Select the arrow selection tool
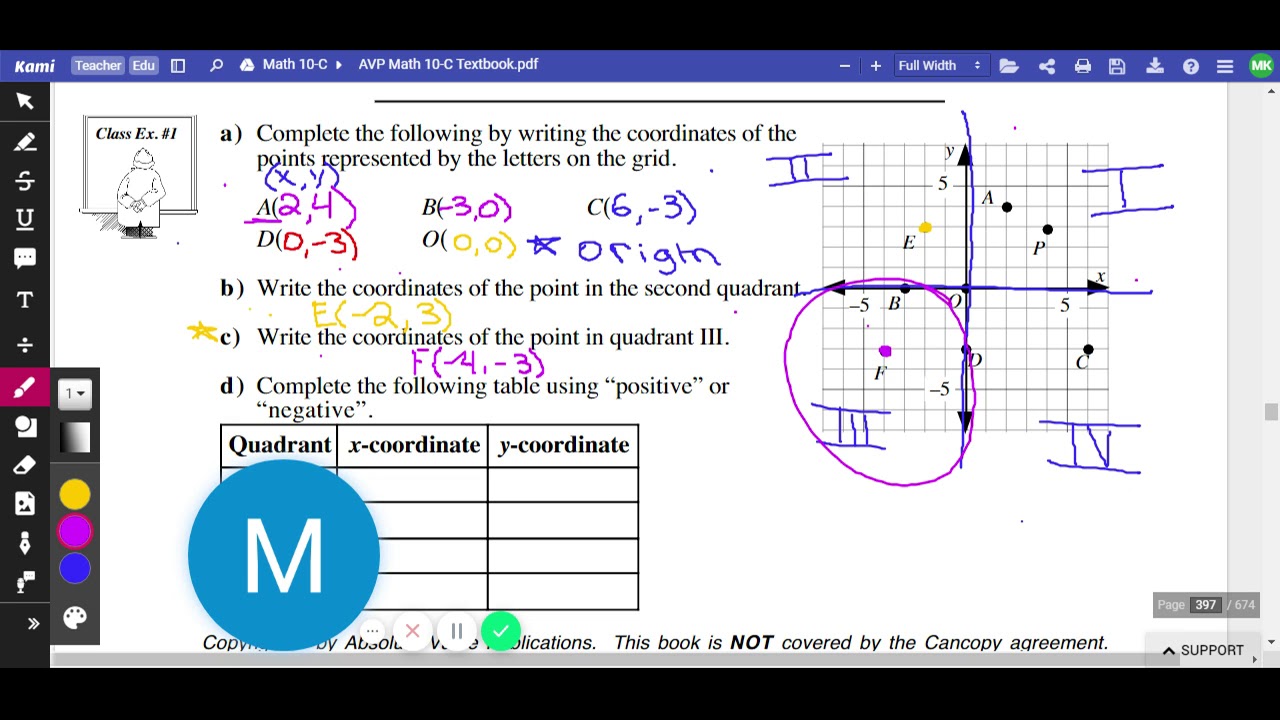The width and height of the screenshot is (1280, 720). click(25, 101)
